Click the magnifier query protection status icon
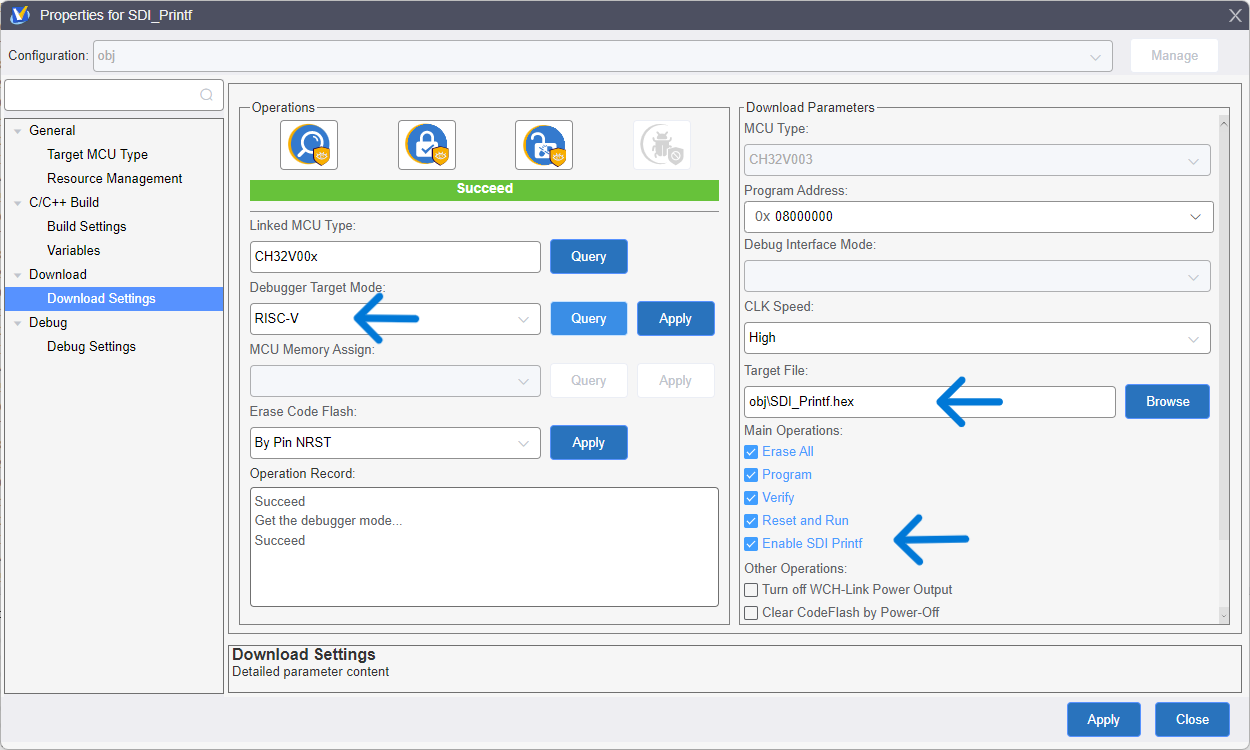 click(309, 145)
